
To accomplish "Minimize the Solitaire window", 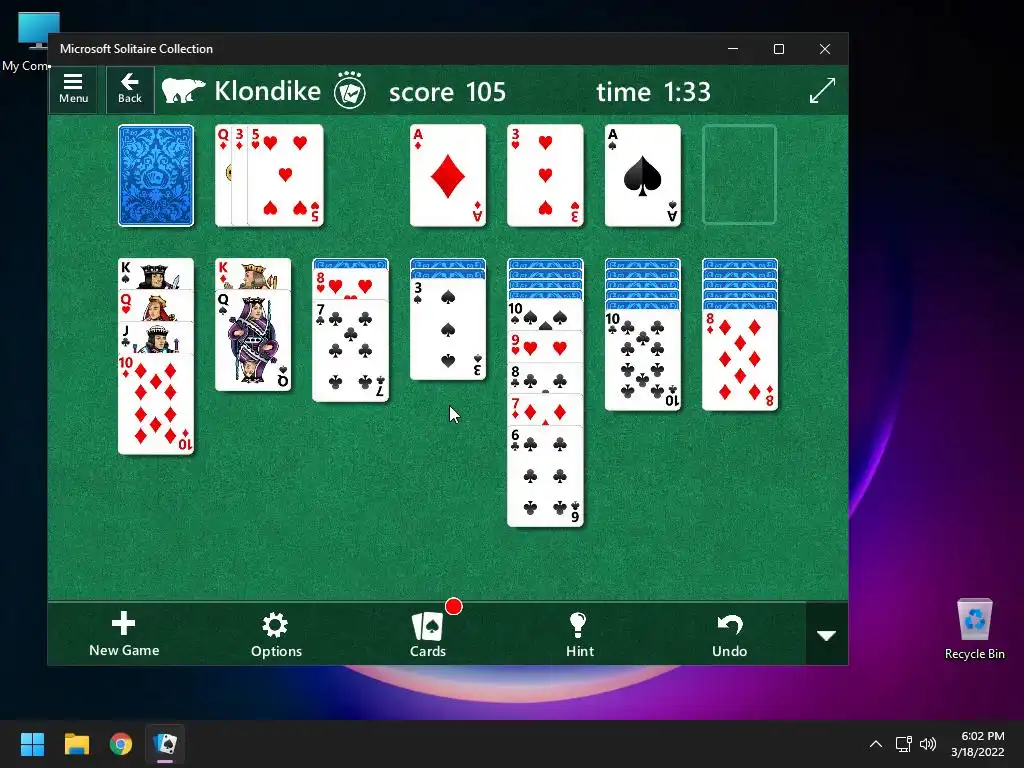I will 733,49.
